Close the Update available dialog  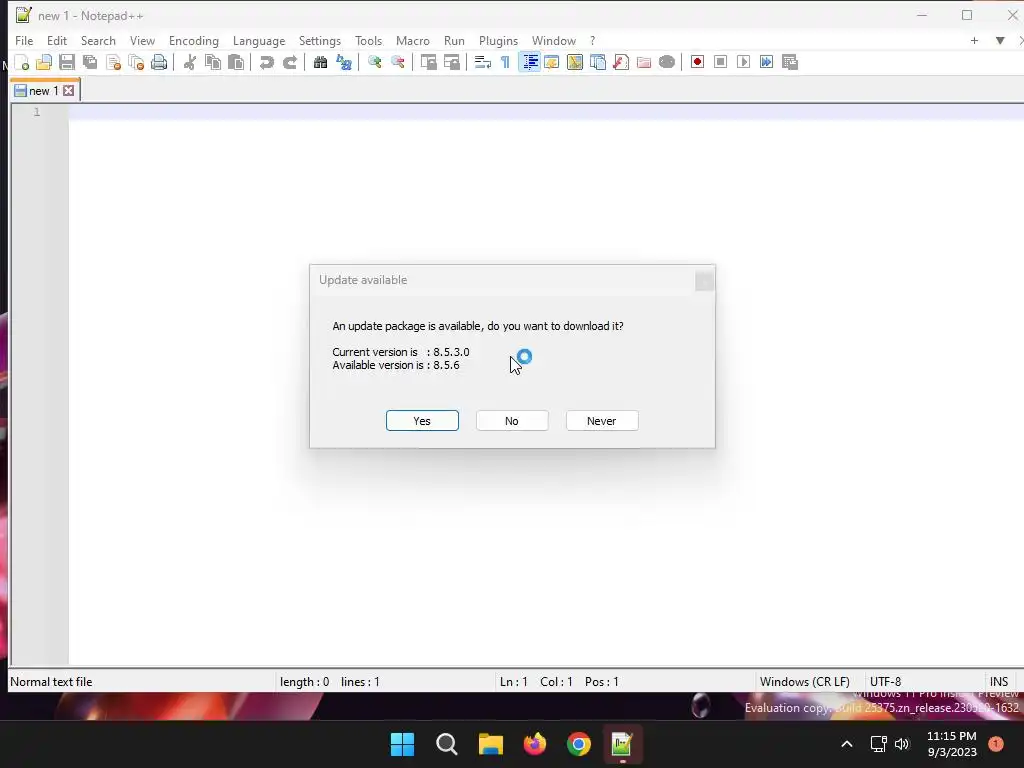704,281
